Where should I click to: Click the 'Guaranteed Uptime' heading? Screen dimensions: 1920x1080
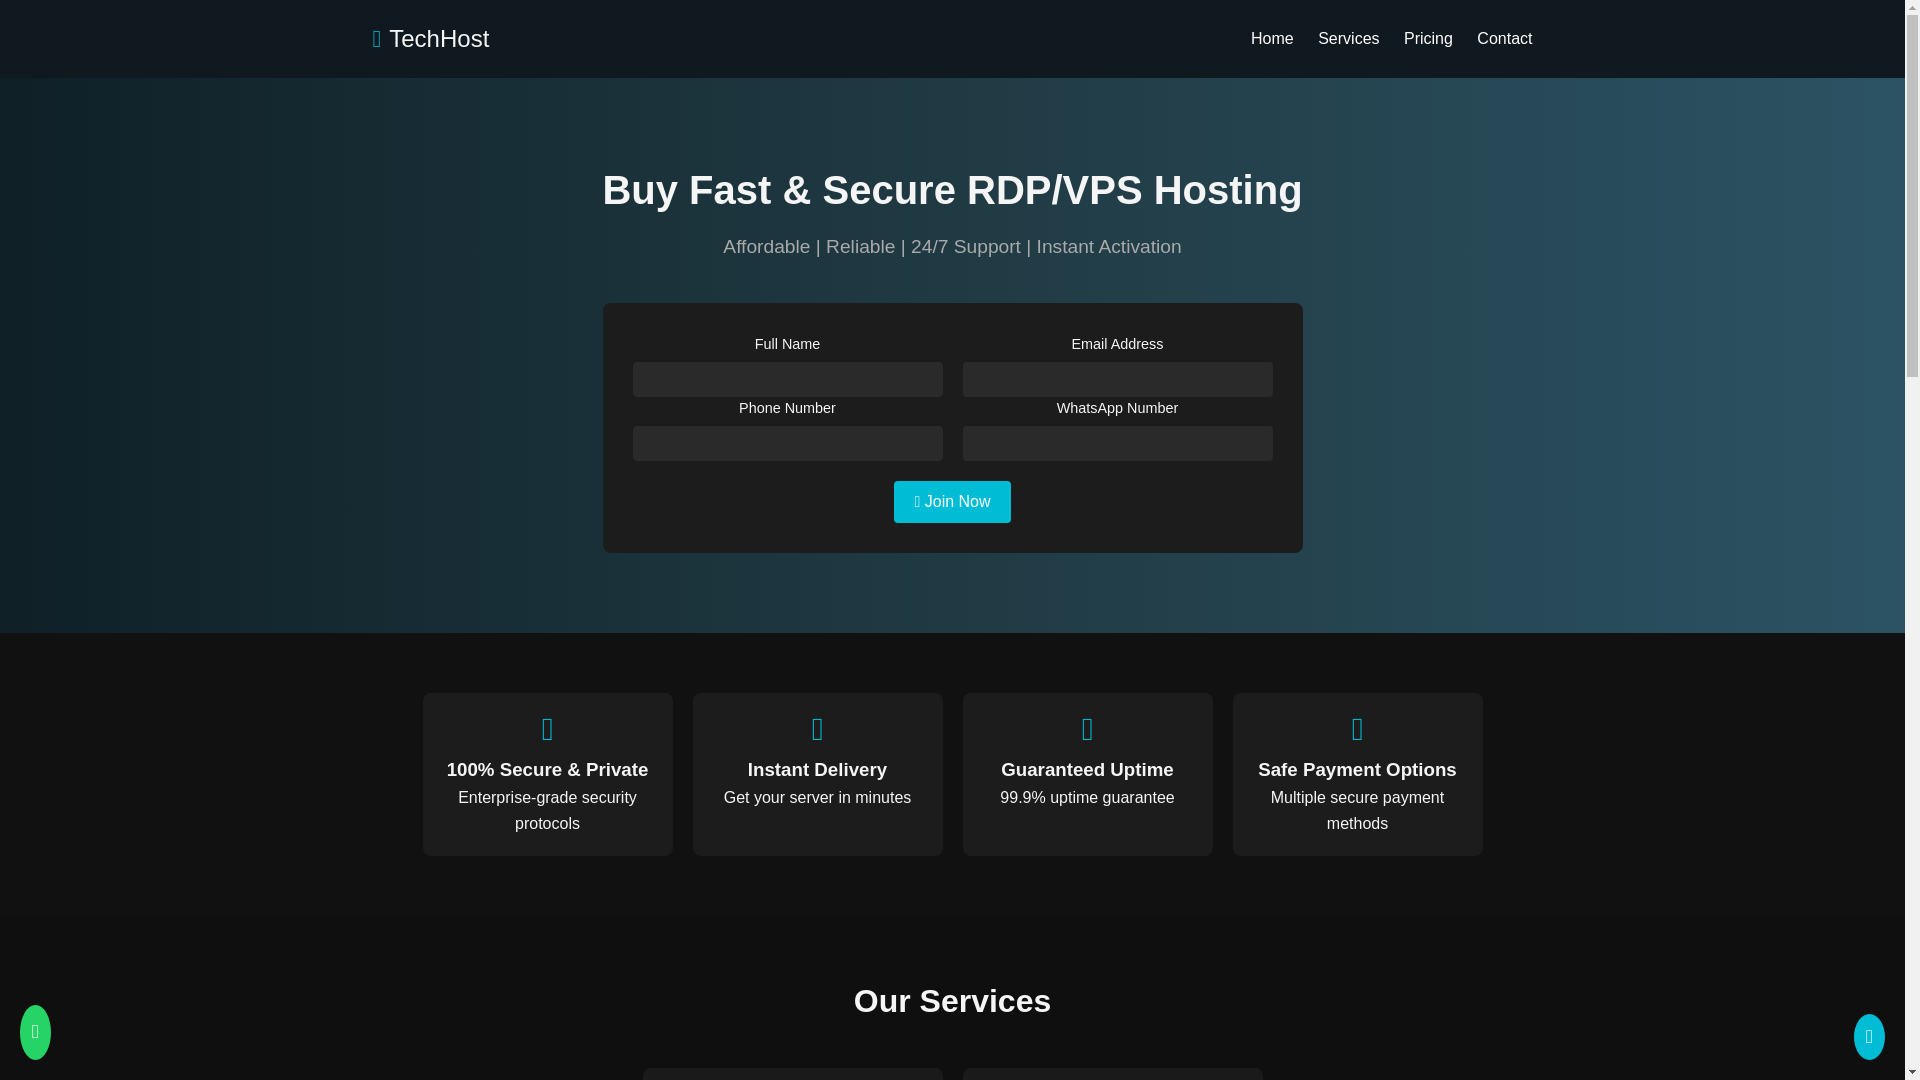pyautogui.click(x=1087, y=770)
